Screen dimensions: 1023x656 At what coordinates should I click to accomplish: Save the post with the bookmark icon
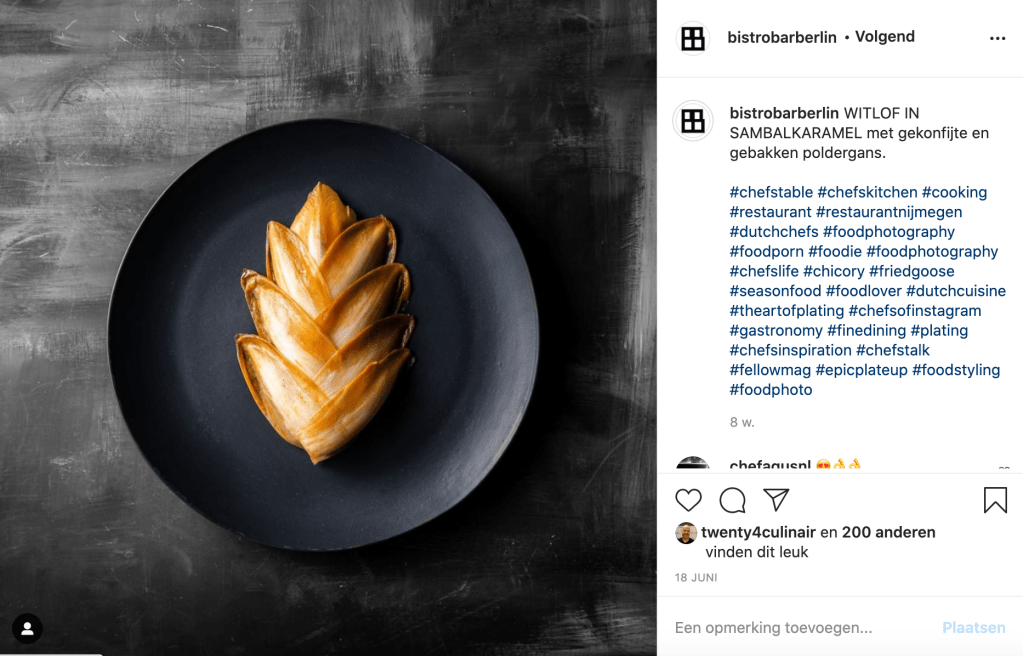pos(995,500)
